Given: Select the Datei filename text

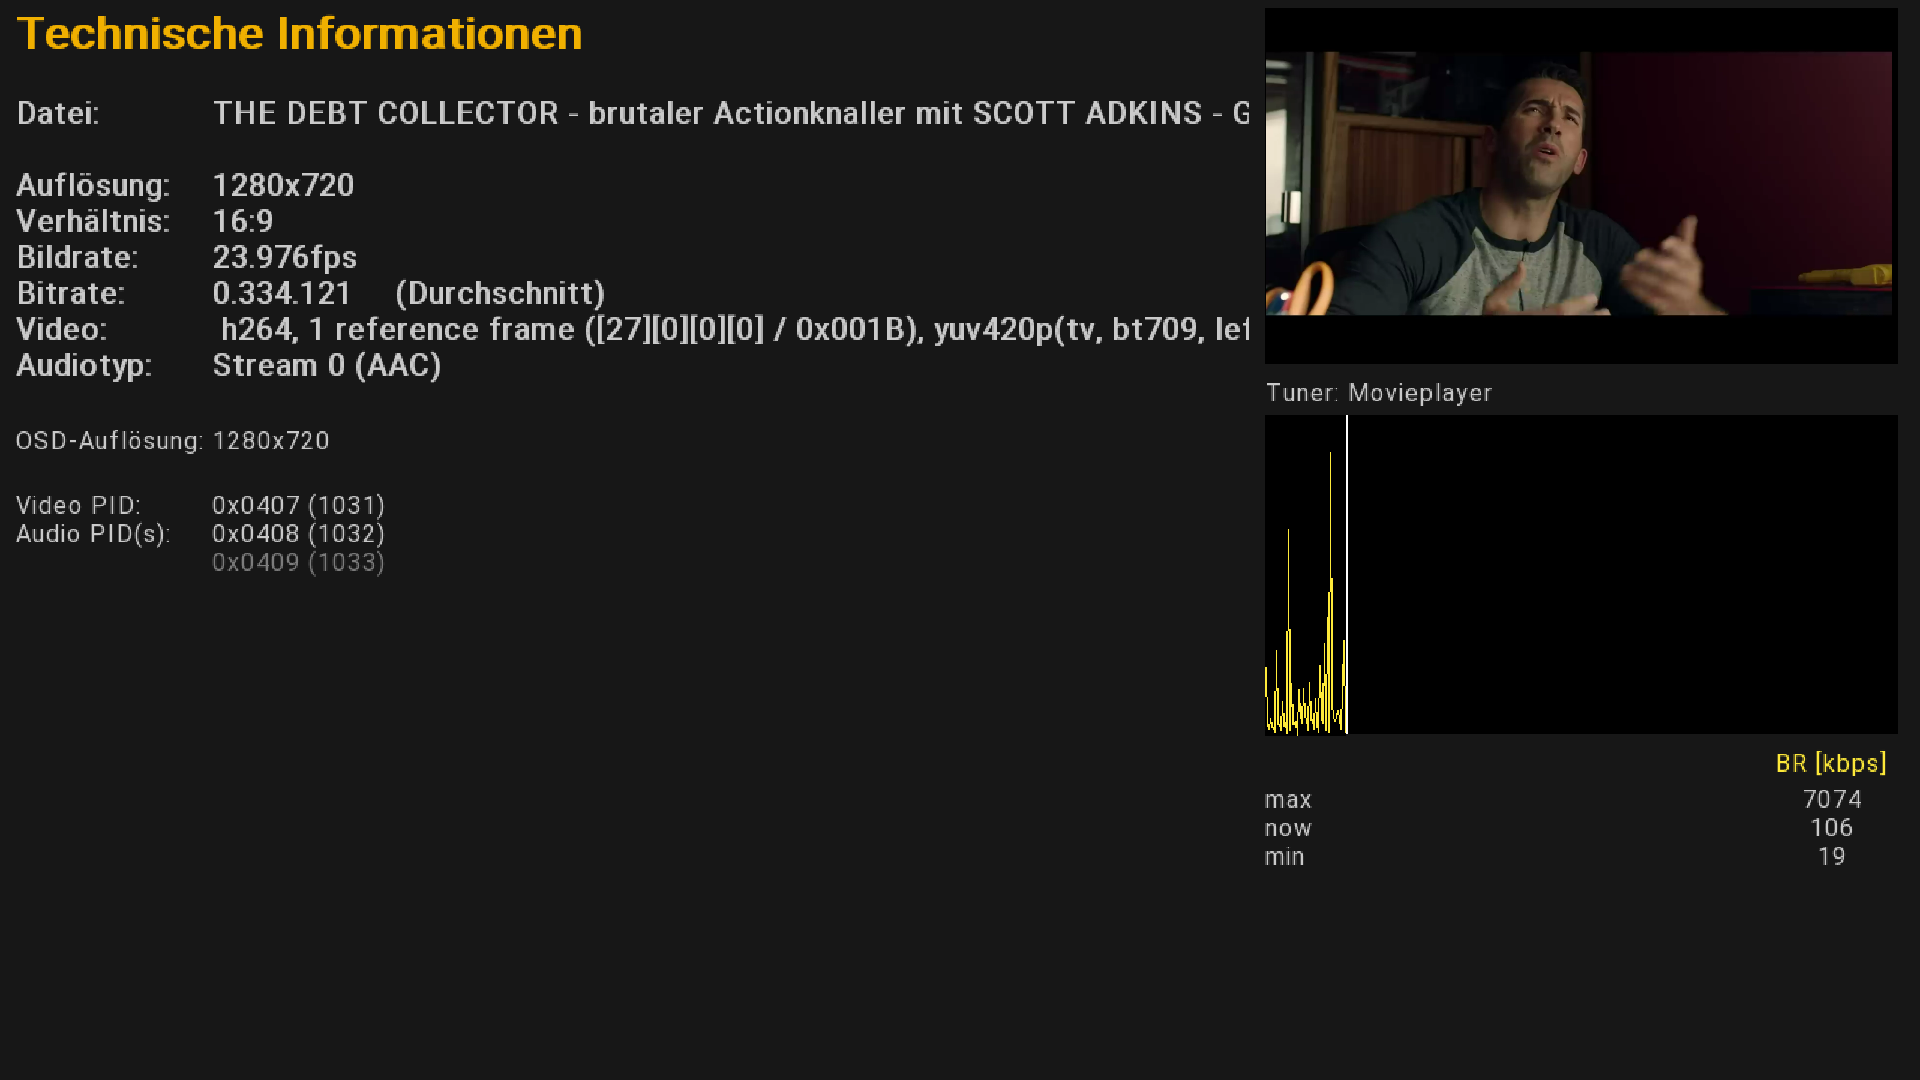Looking at the screenshot, I should (x=730, y=113).
